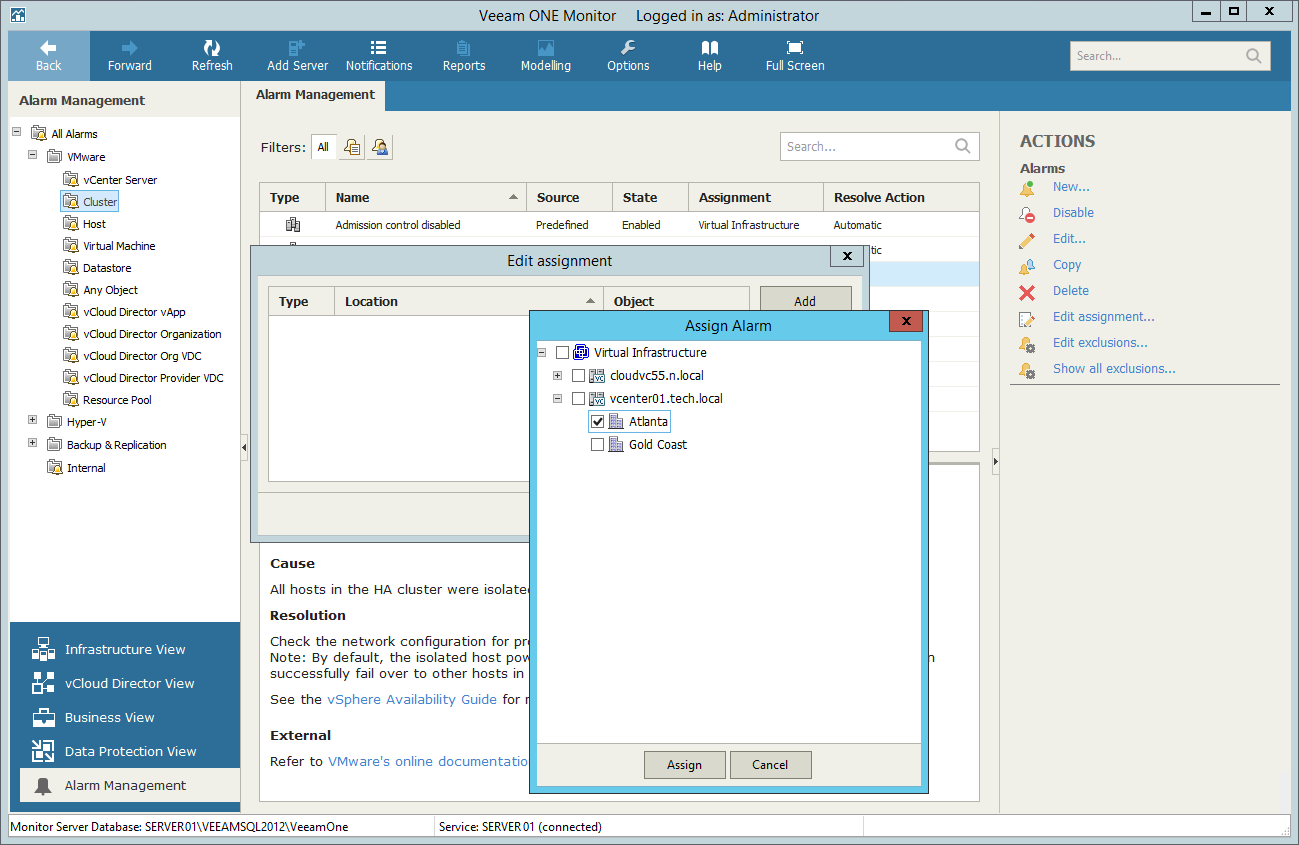Open Infrastructure View in navigation pane
Viewport: 1299px width, 845px height.
pos(125,649)
